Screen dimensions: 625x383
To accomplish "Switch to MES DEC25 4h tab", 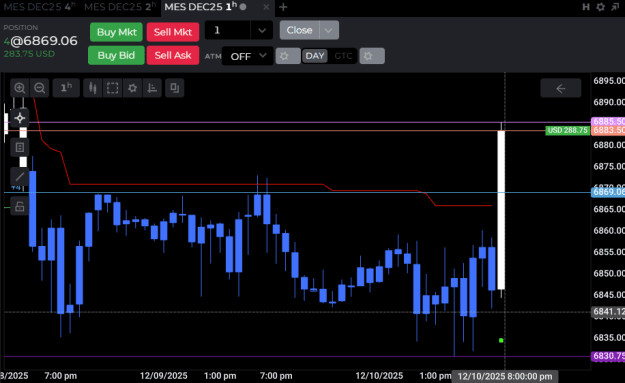I will pos(39,7).
